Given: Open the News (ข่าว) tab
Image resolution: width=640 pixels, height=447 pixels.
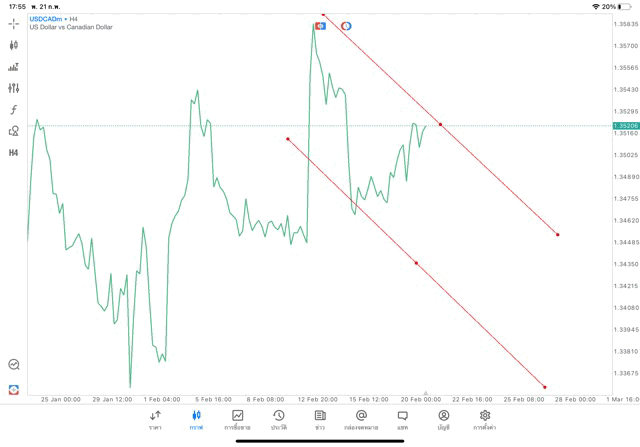Looking at the screenshot, I should click(x=319, y=419).
